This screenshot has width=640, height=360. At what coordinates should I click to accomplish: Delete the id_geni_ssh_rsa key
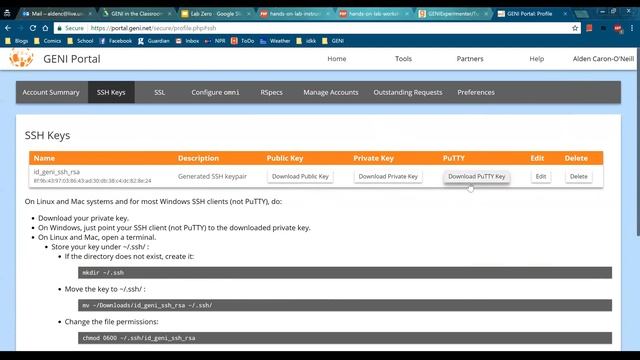coord(578,176)
